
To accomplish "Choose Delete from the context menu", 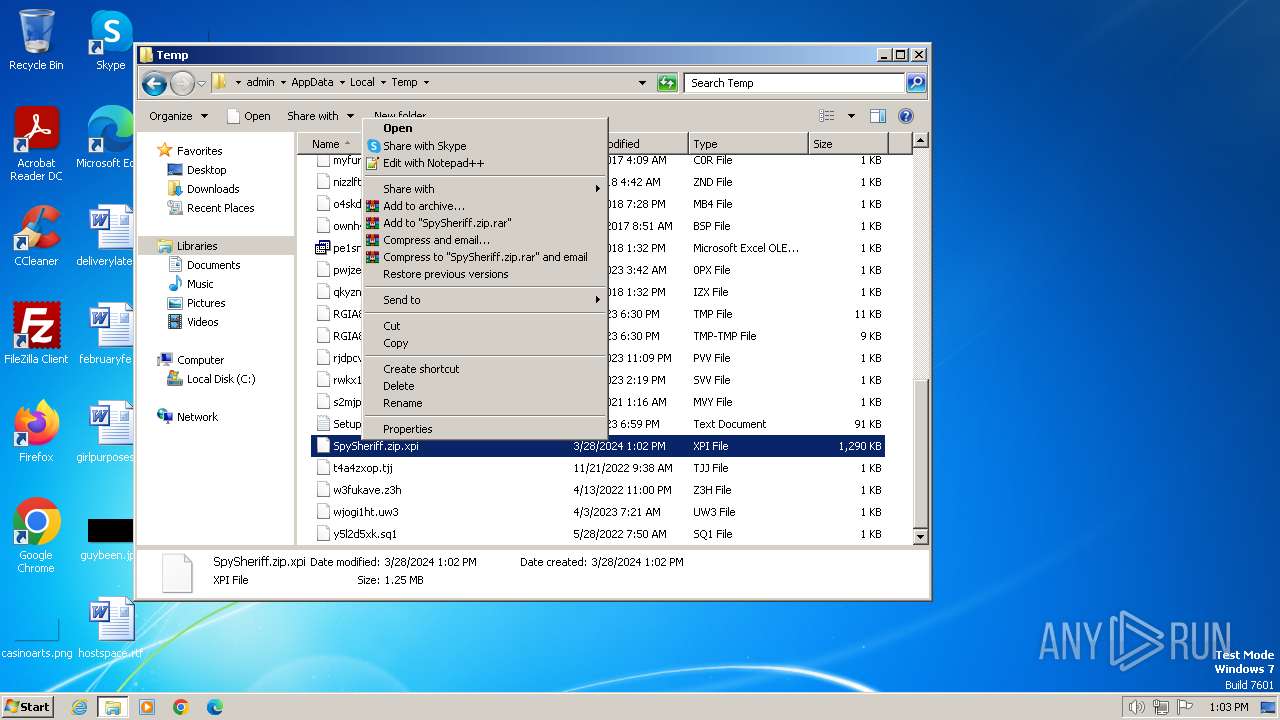I will coord(485,386).
